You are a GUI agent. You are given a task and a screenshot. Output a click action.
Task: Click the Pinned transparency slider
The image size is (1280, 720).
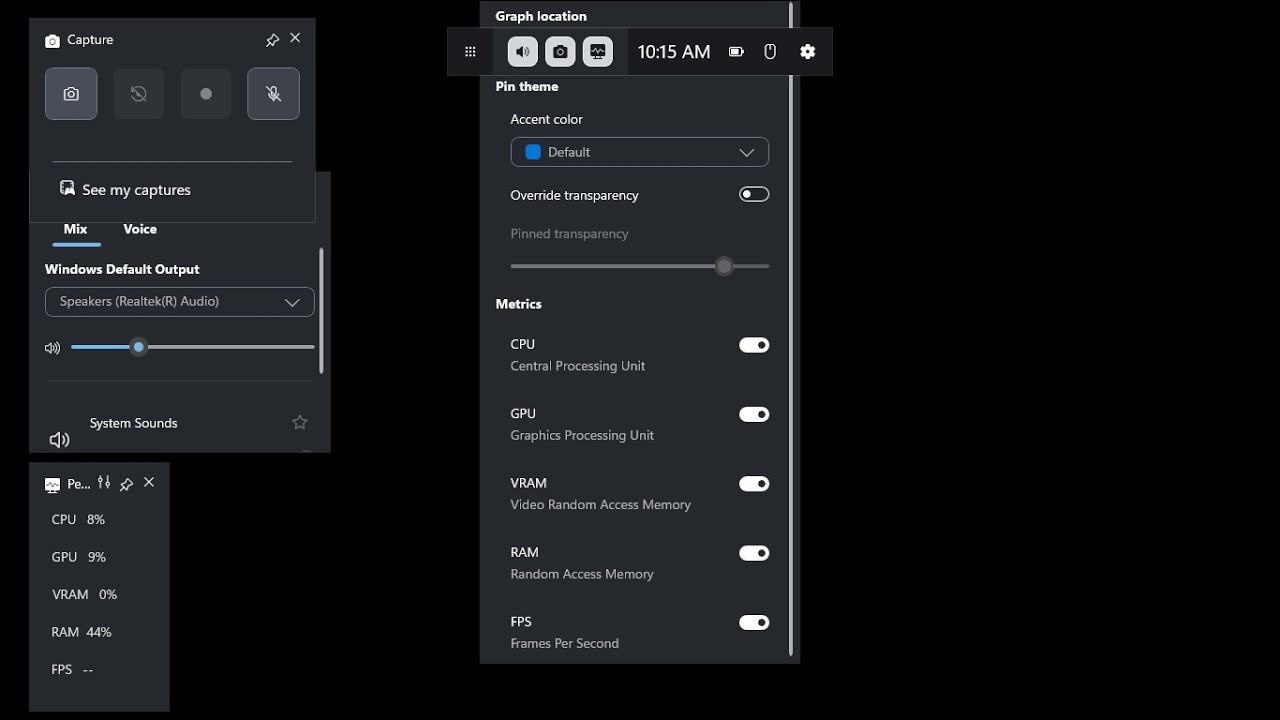640,266
